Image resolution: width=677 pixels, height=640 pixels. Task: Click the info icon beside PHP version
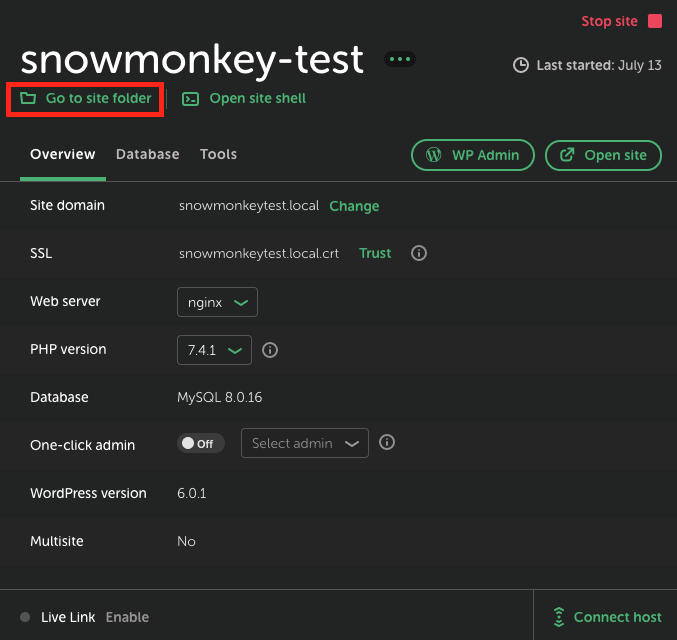(x=270, y=350)
